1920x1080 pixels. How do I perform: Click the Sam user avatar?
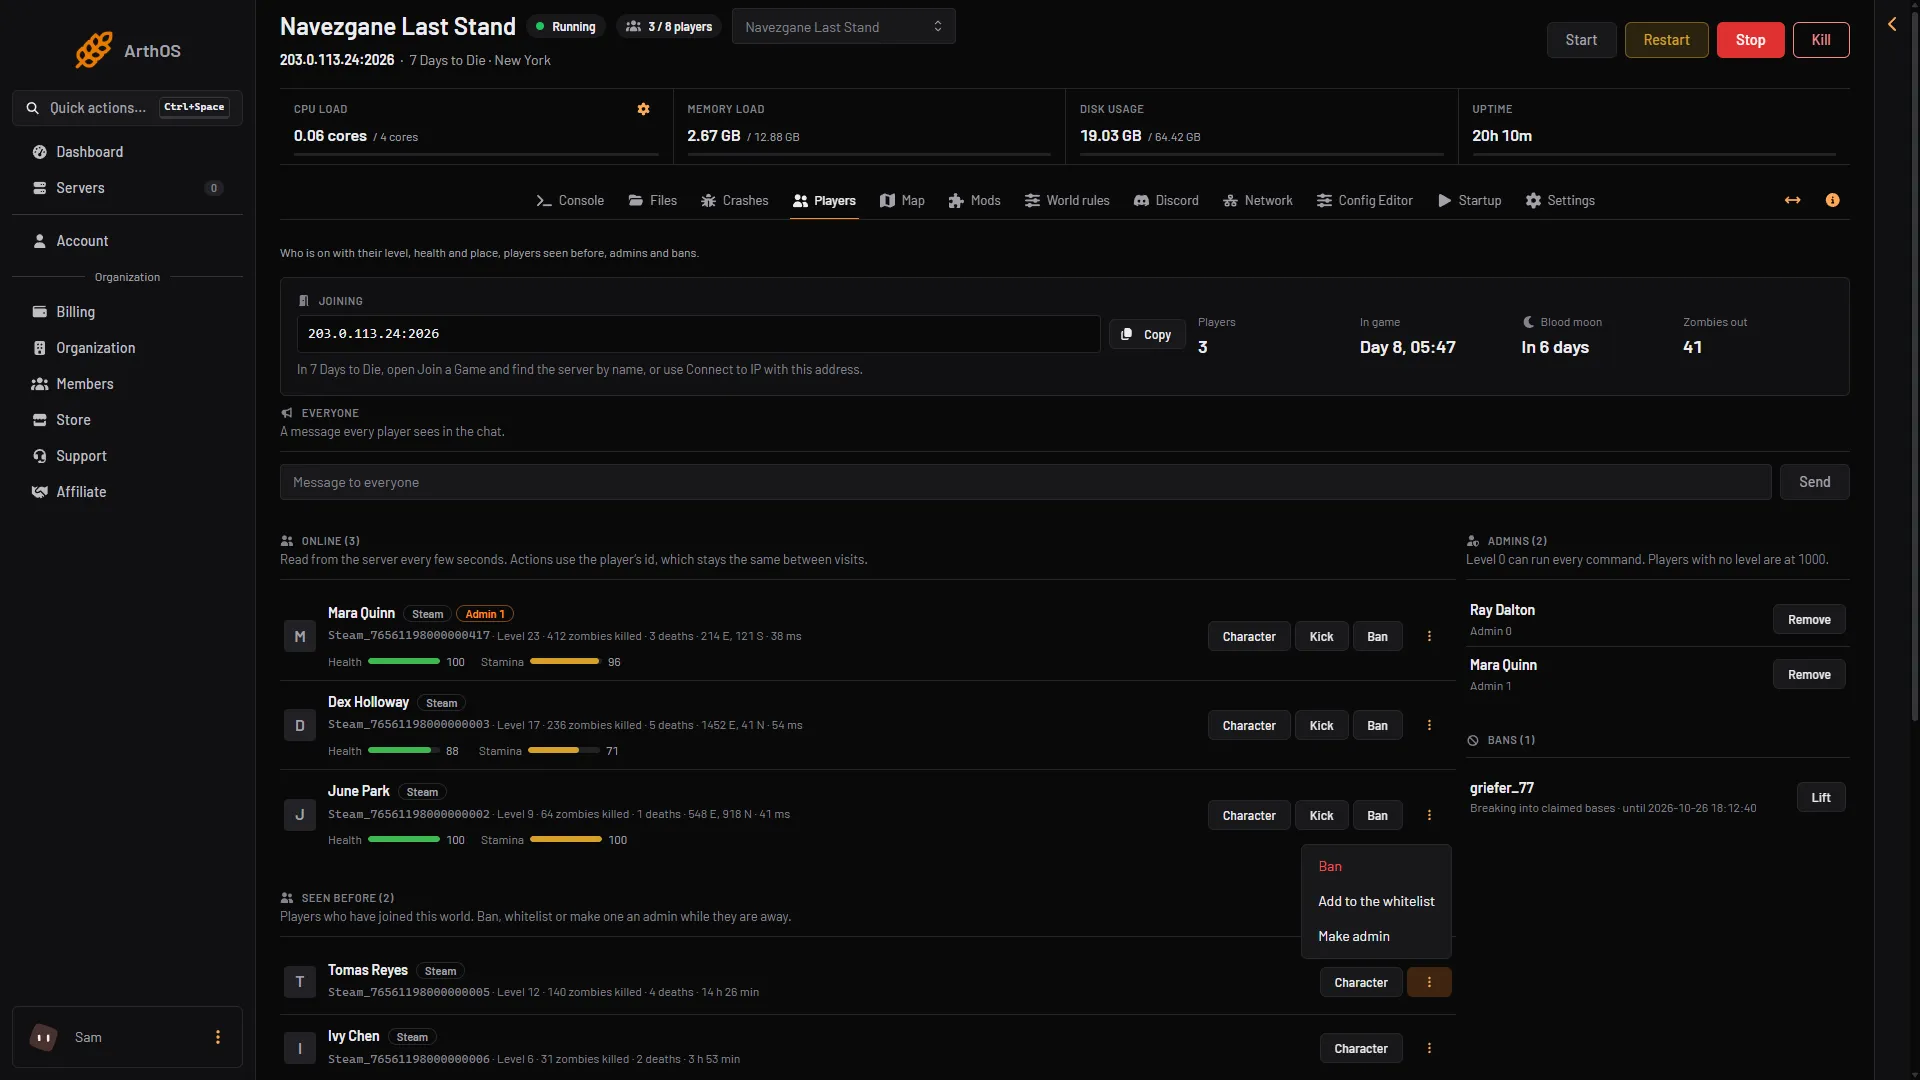[44, 1038]
